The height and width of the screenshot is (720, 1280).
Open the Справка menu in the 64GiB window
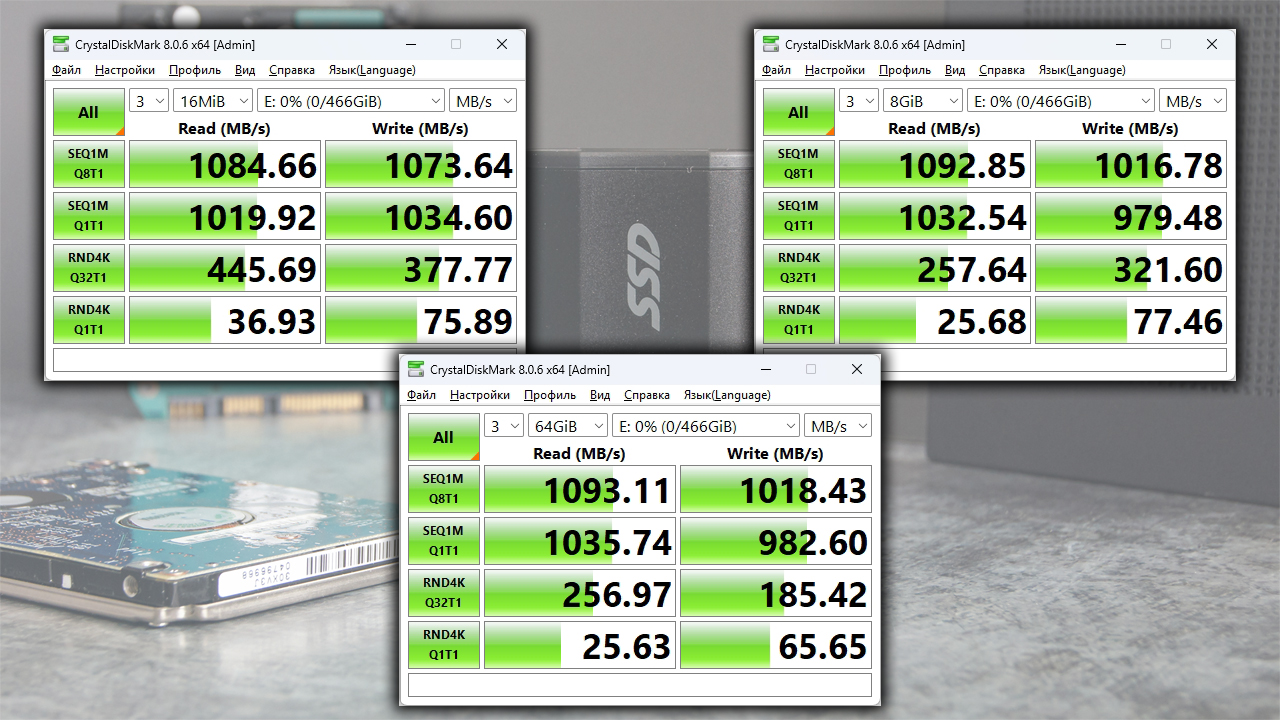point(647,395)
